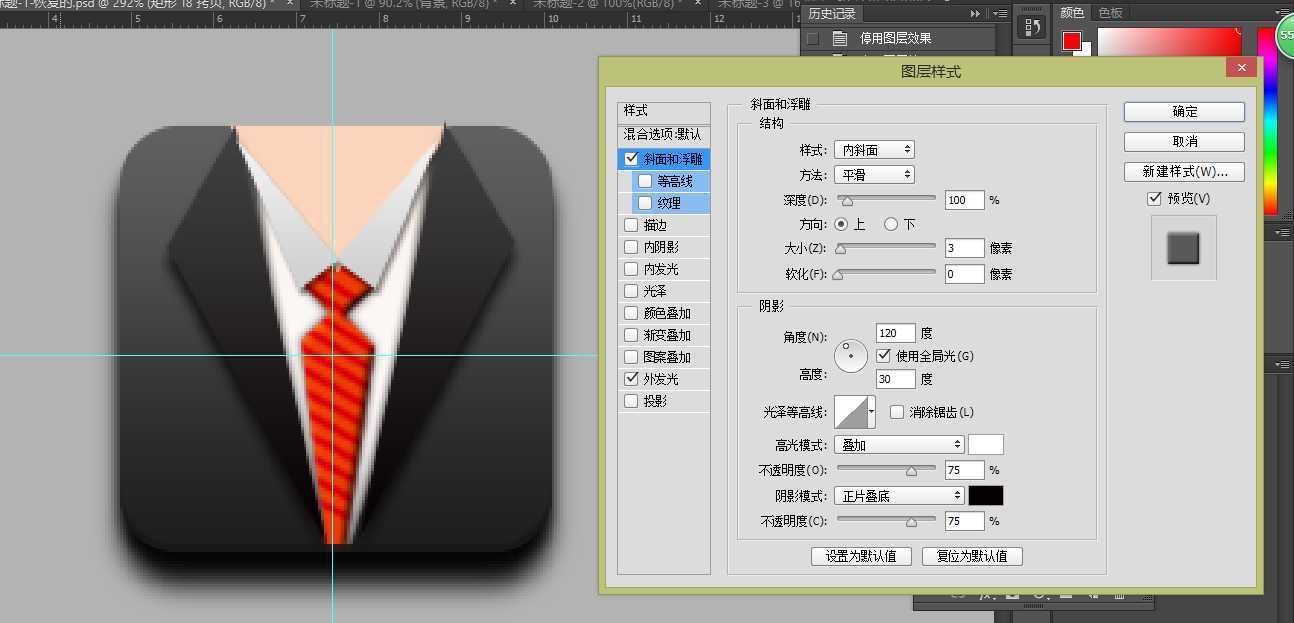Close the 未标题-2 document tab
Screen dimensions: 1294x623
pos(699,3)
